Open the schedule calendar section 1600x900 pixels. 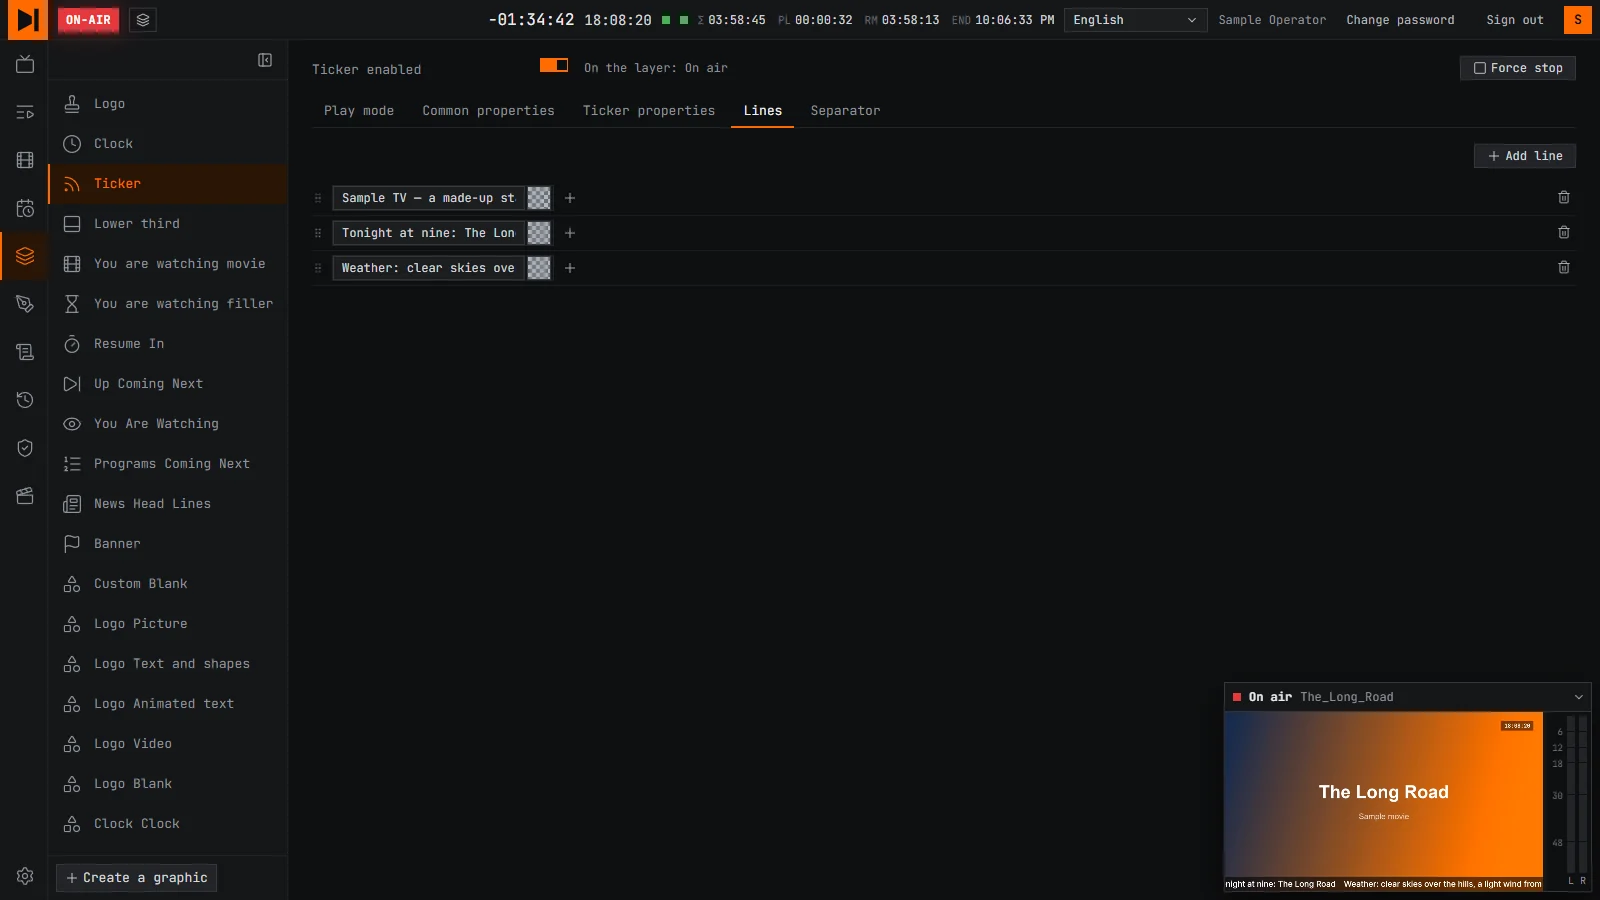click(25, 208)
